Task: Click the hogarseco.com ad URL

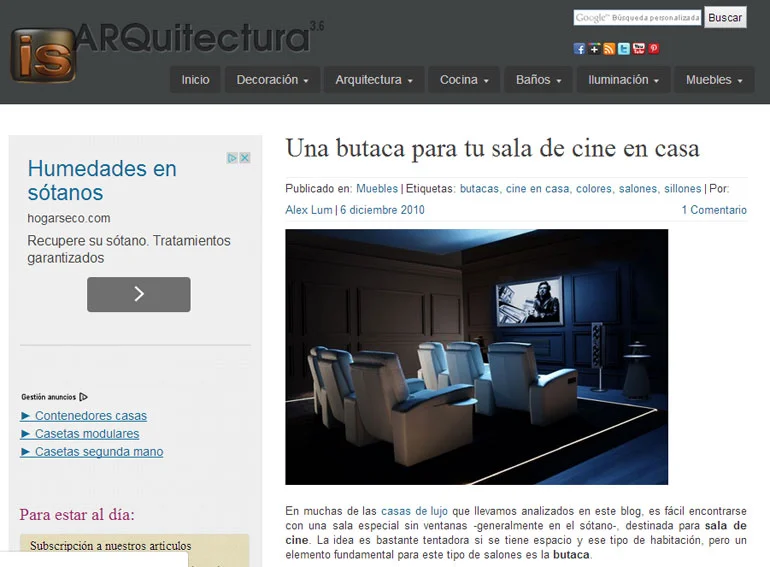Action: [69, 218]
